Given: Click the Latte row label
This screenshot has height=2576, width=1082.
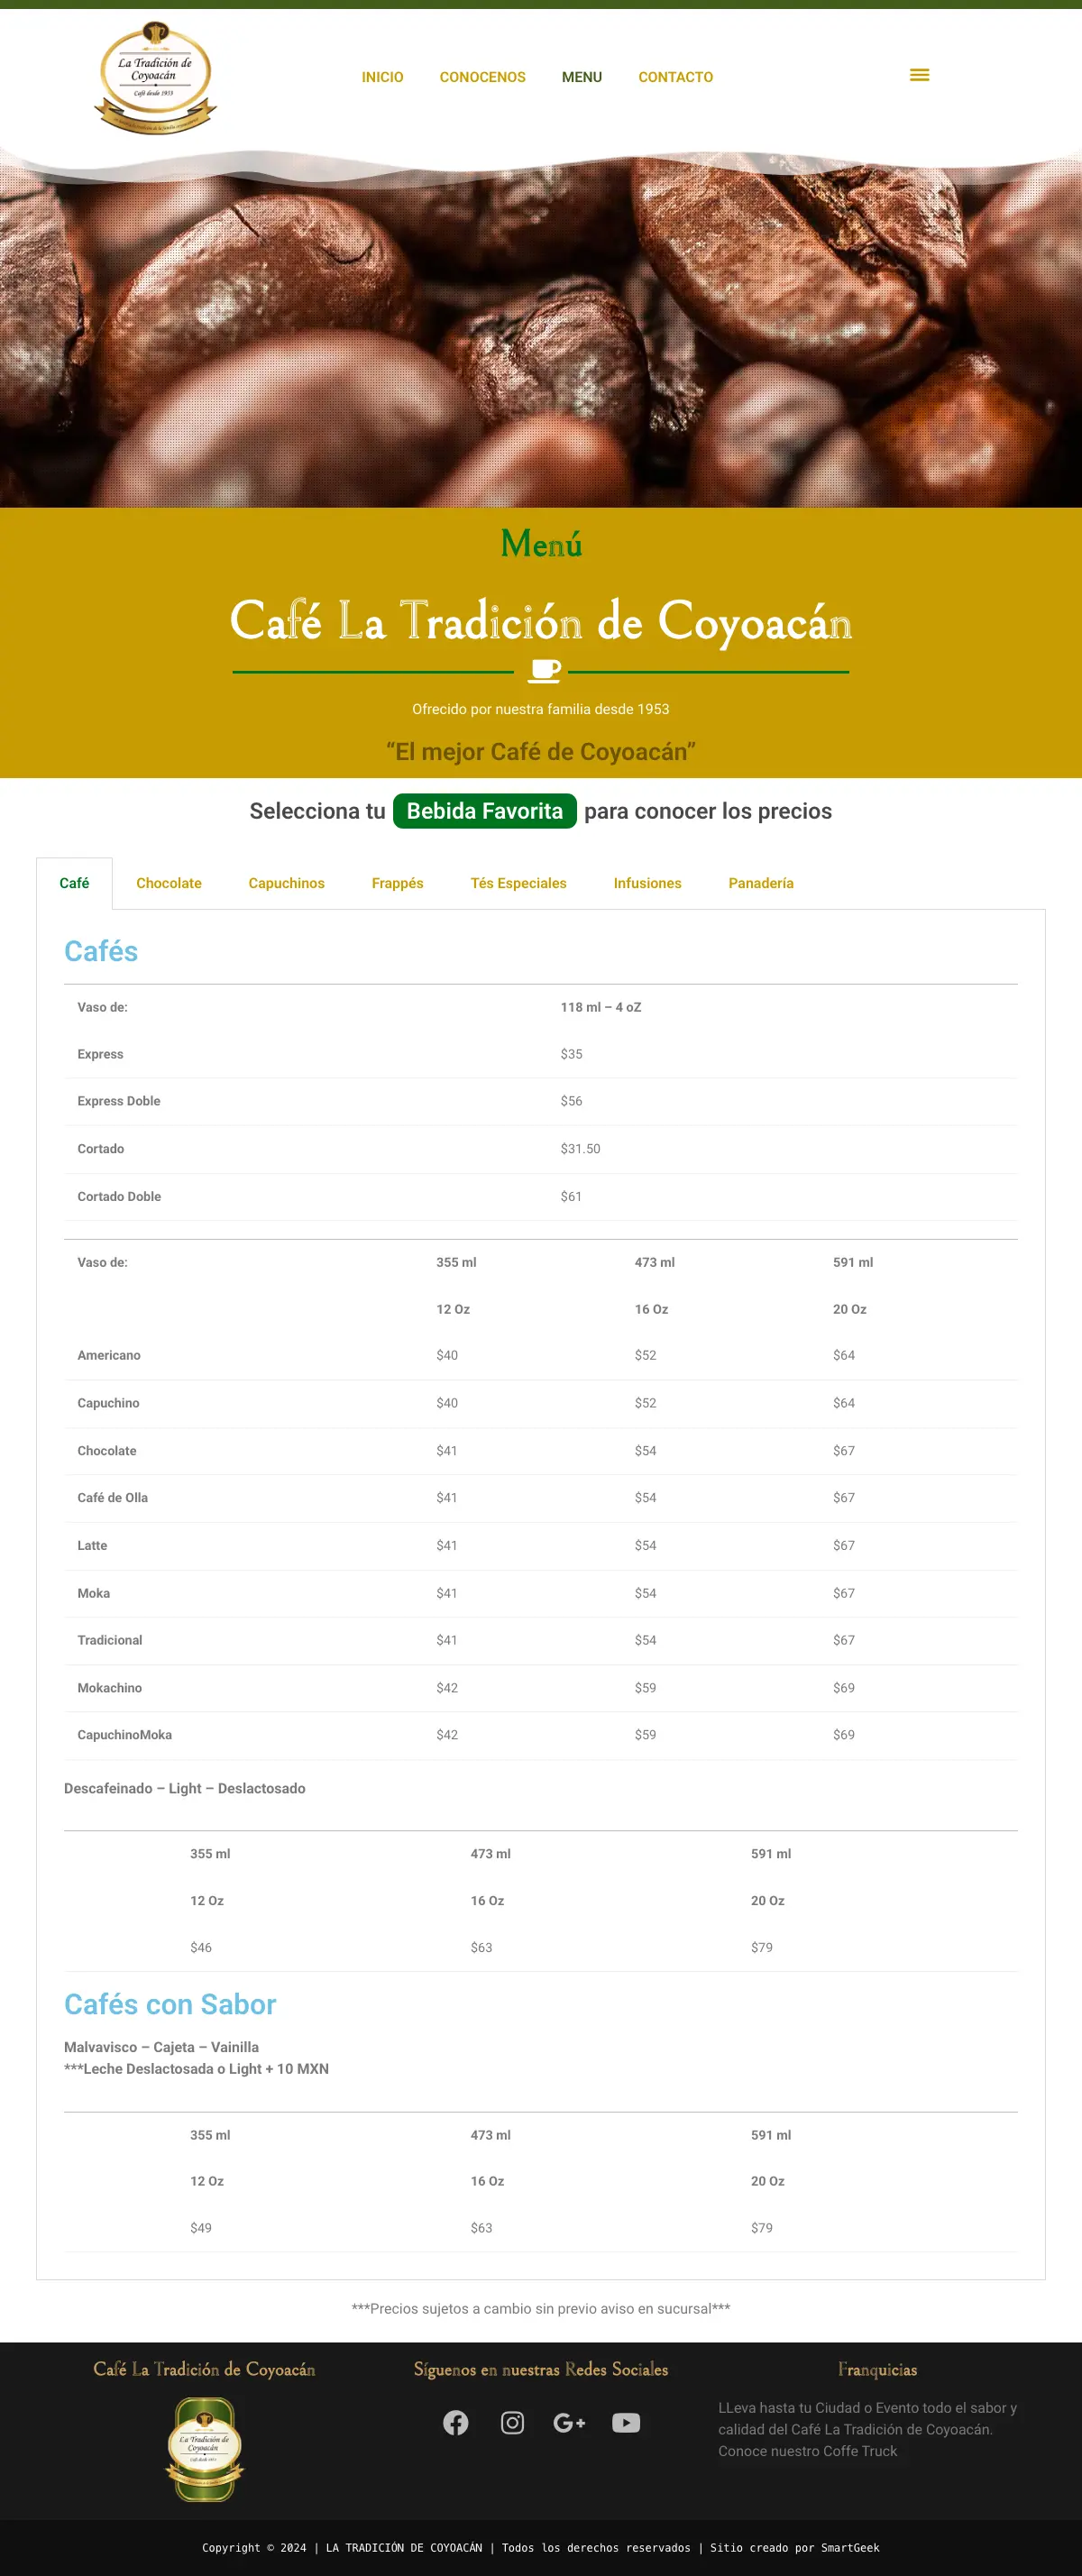Looking at the screenshot, I should 92,1545.
